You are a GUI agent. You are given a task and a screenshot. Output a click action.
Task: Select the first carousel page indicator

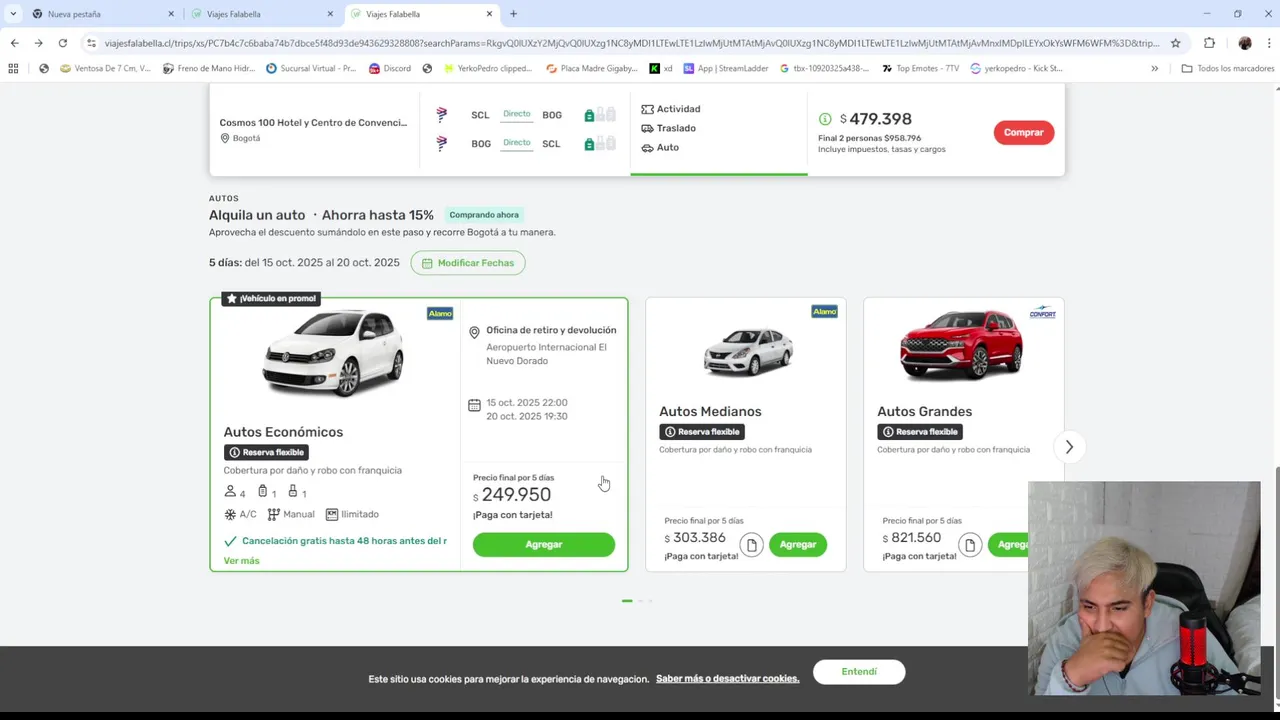[x=627, y=601]
